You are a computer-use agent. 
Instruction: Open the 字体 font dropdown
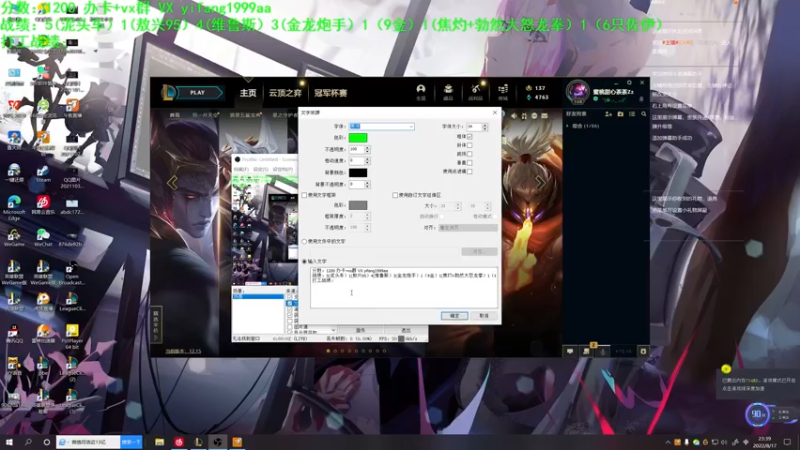pyautogui.click(x=381, y=126)
